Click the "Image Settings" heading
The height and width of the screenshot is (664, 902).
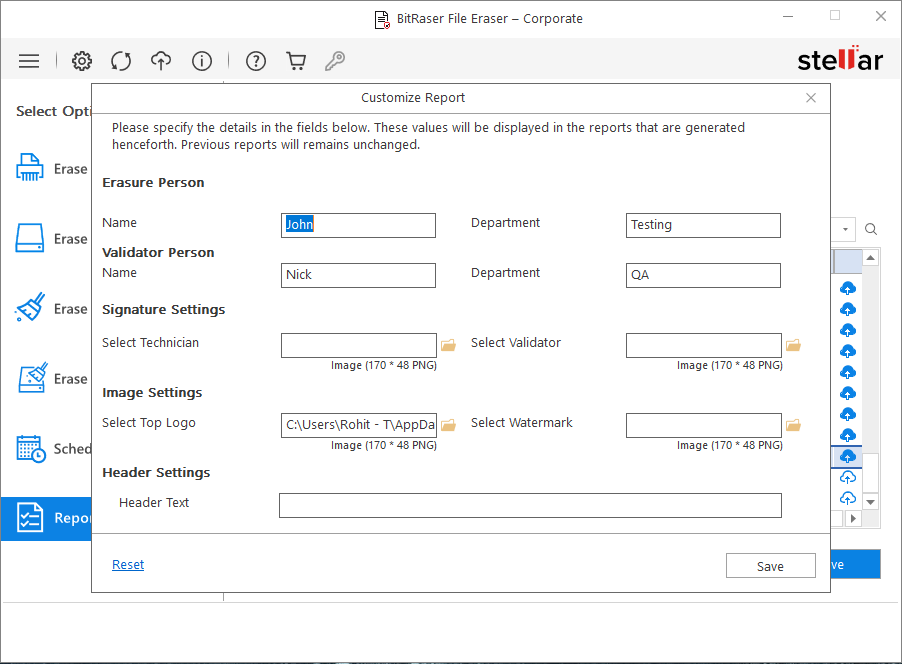[152, 392]
